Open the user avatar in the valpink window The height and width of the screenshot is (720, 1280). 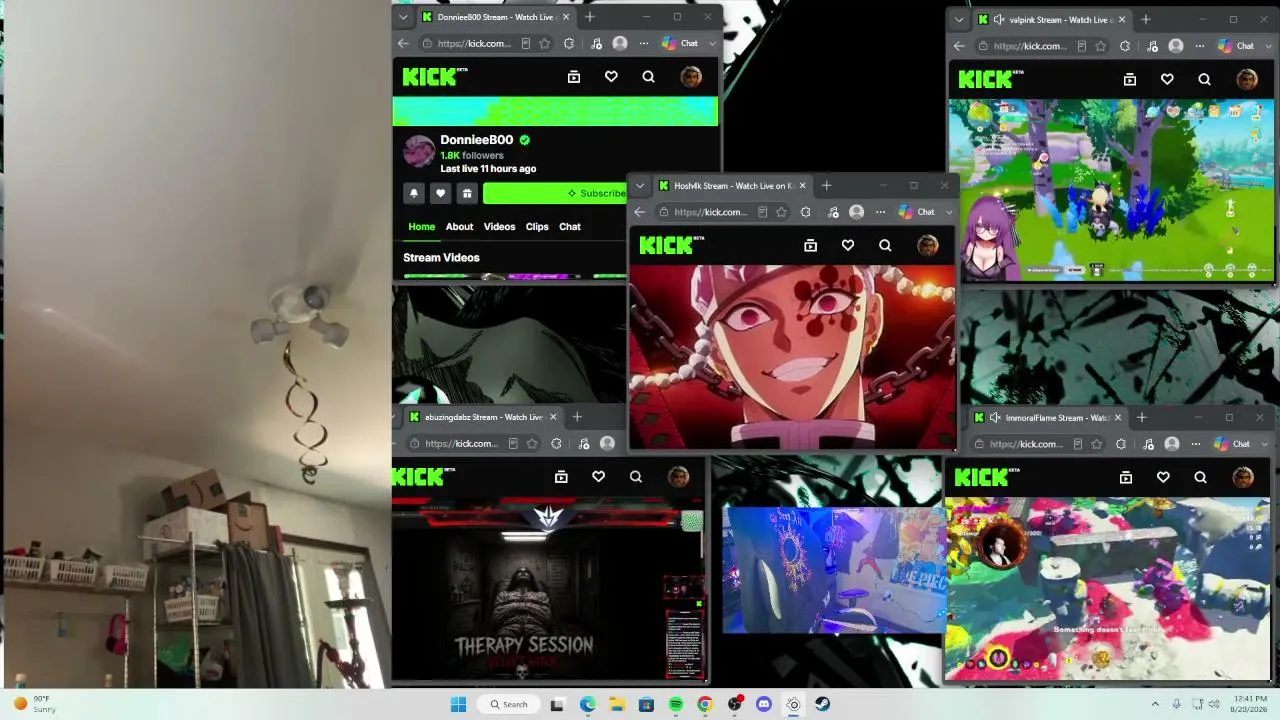point(1247,79)
